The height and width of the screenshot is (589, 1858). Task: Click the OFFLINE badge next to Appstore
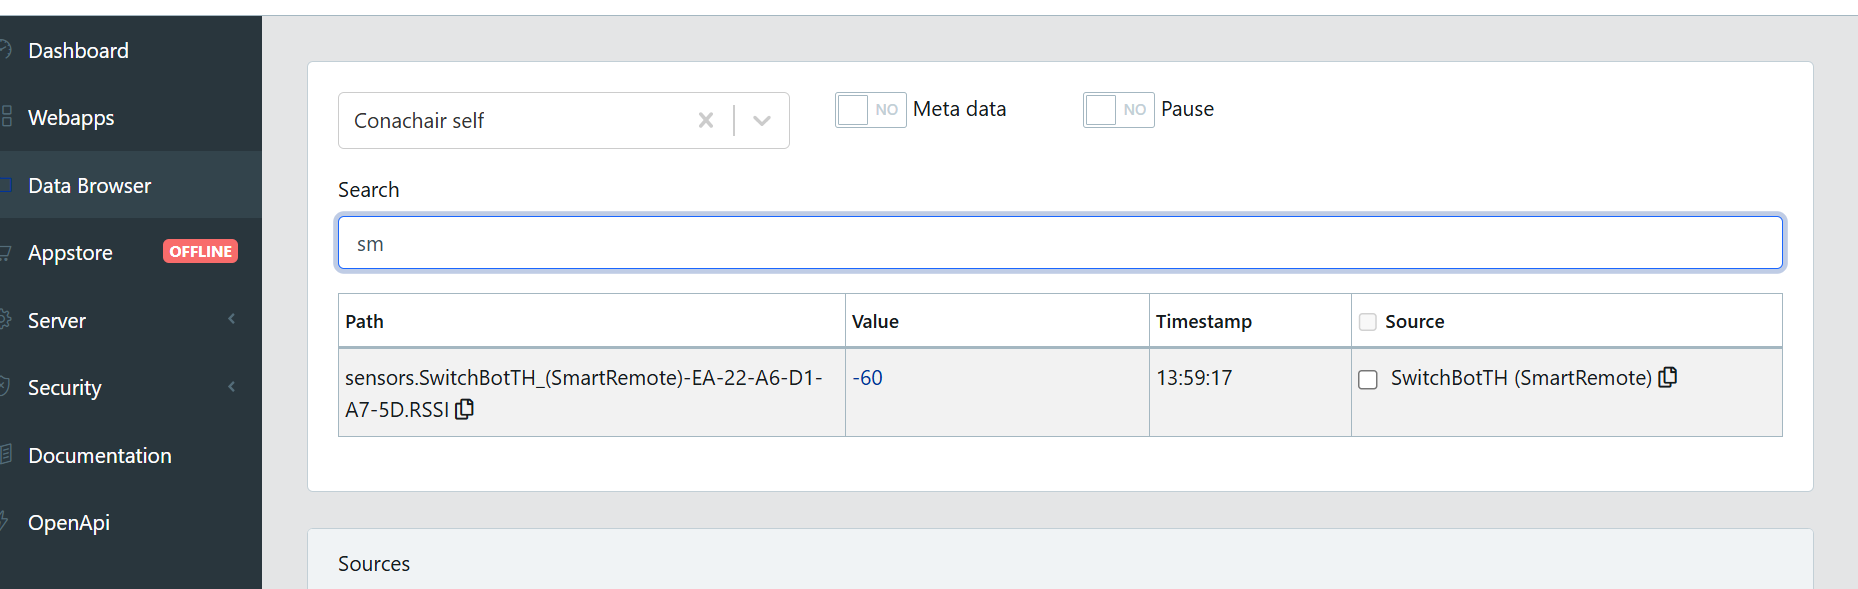pos(200,252)
